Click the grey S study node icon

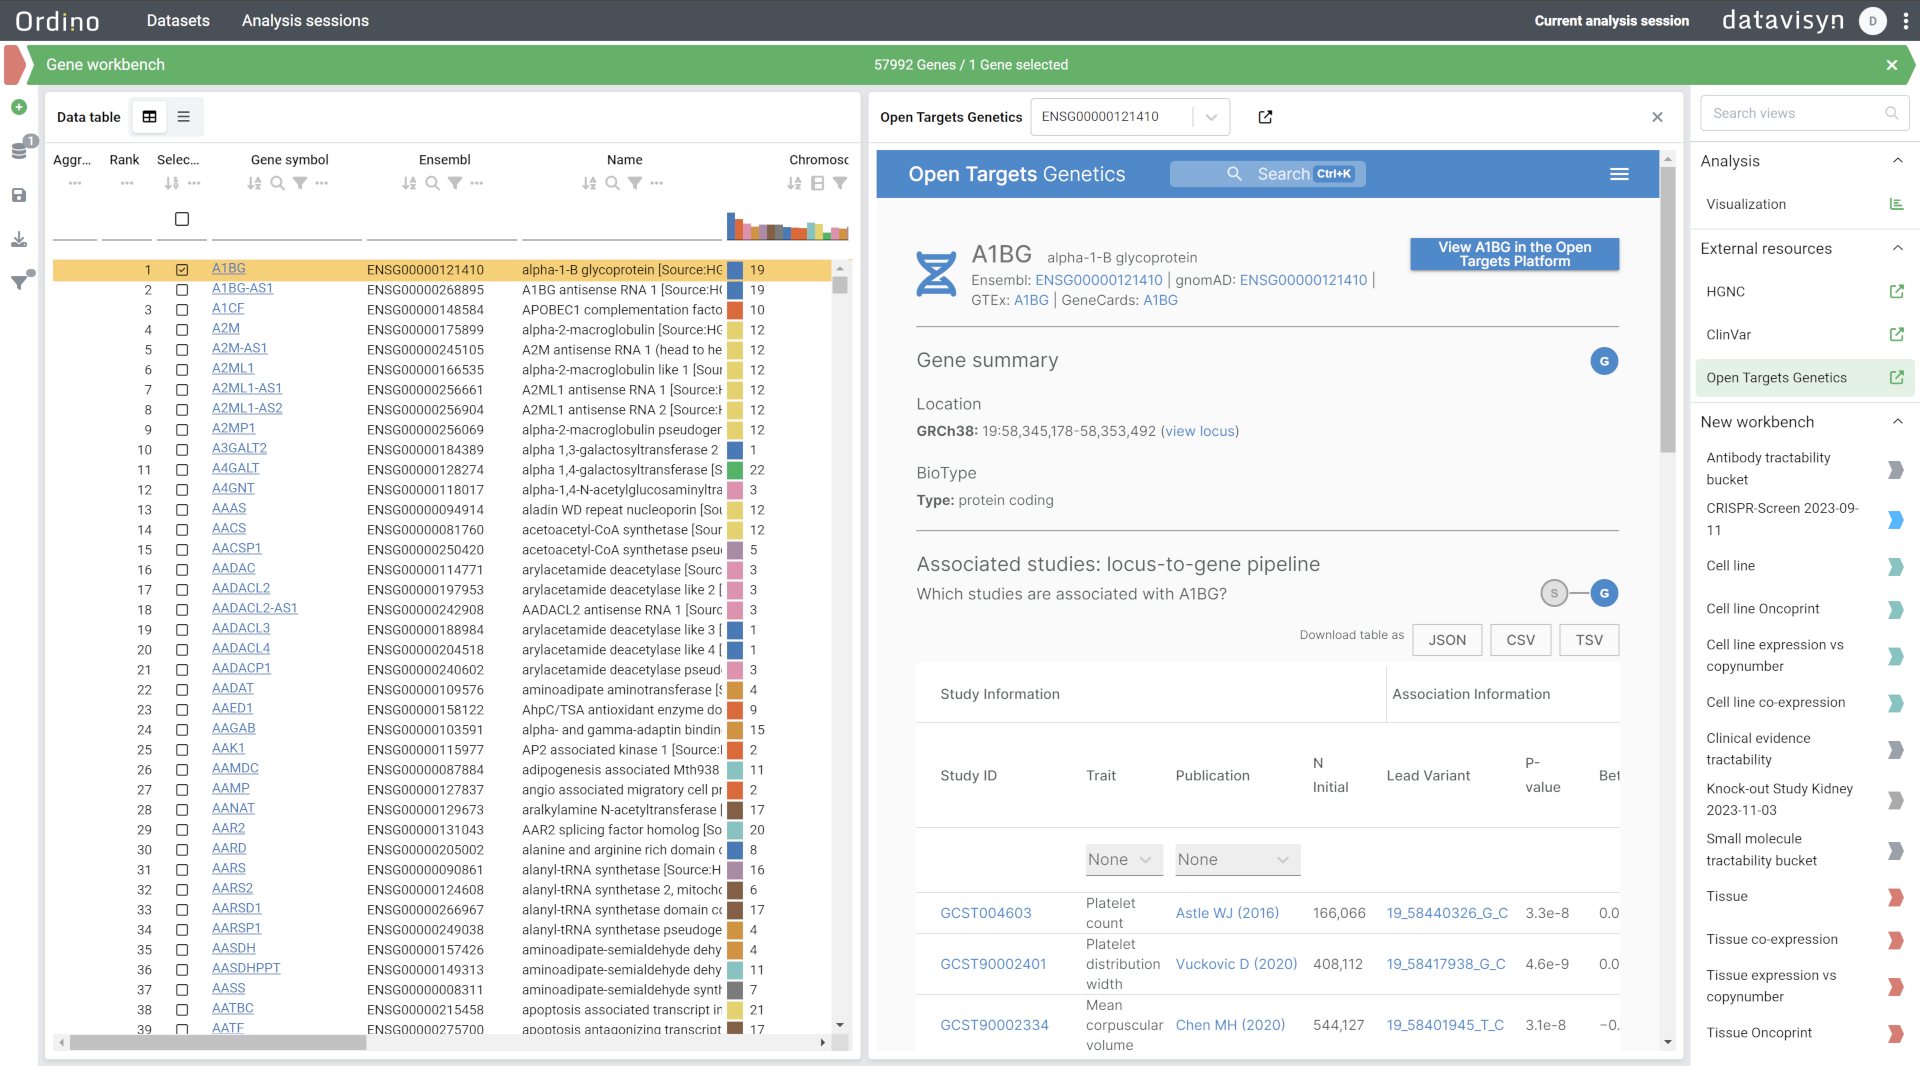(1554, 593)
